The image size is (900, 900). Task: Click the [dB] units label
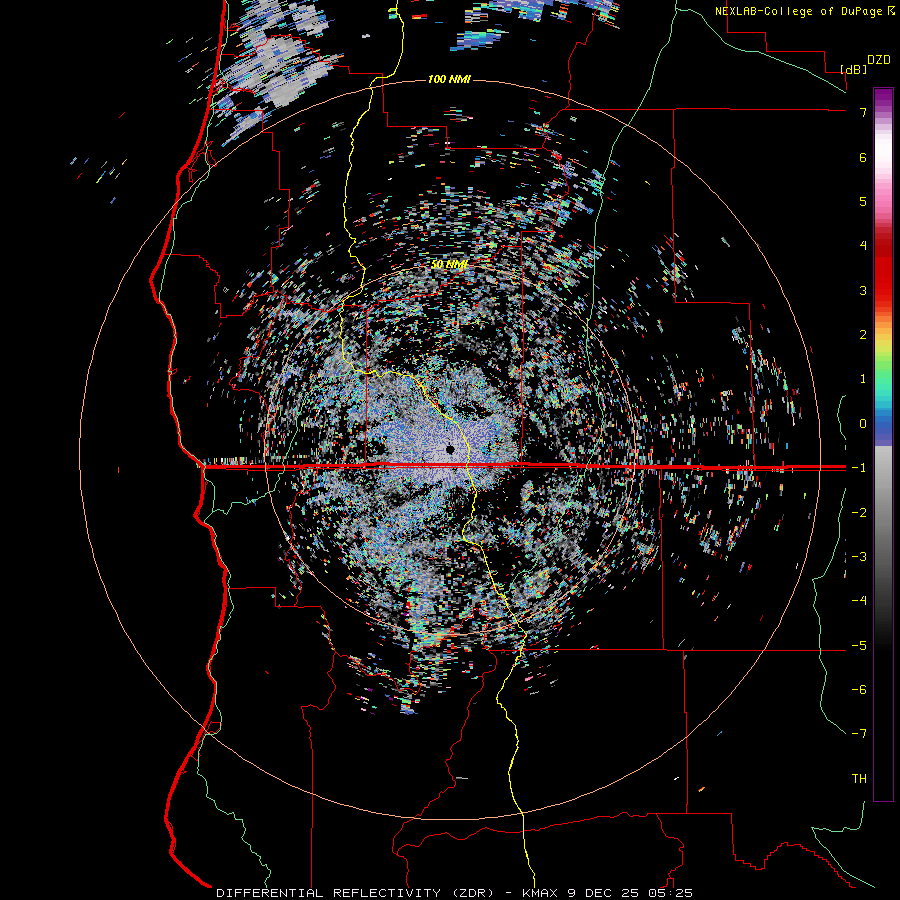coord(854,69)
